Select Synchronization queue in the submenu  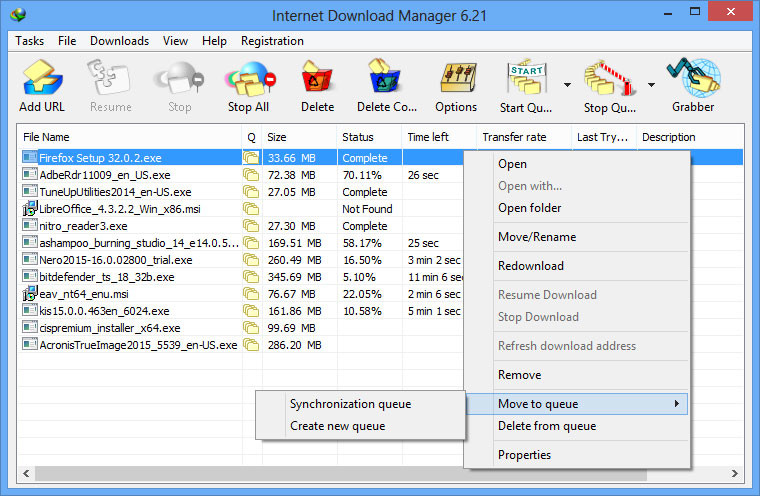[x=350, y=404]
